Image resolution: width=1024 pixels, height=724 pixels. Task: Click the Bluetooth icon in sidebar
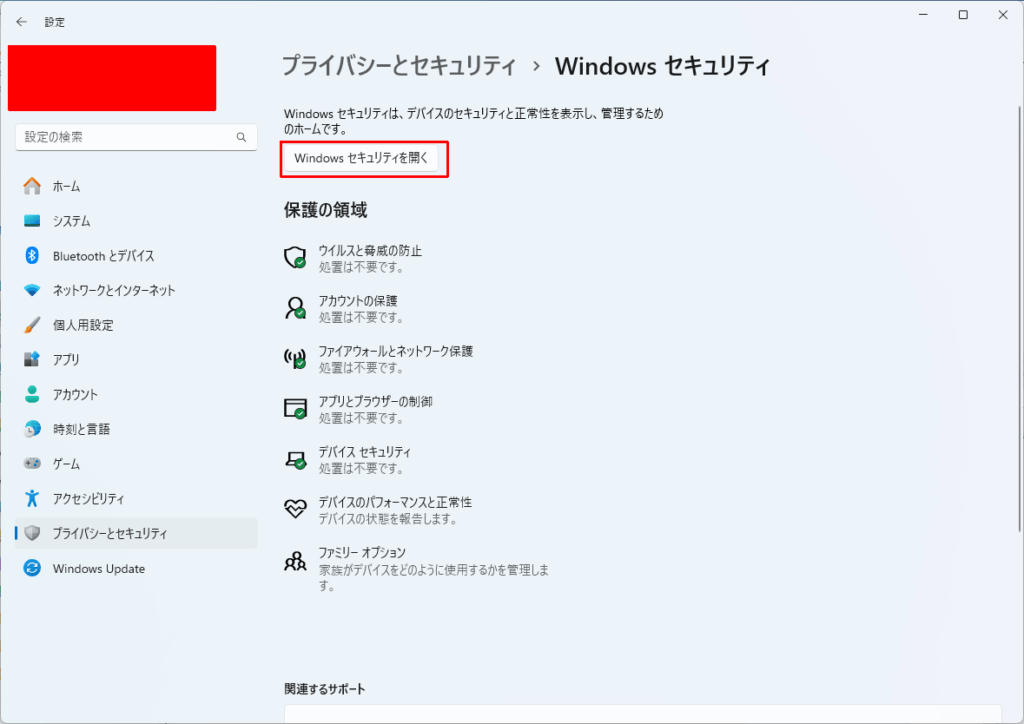(32, 255)
